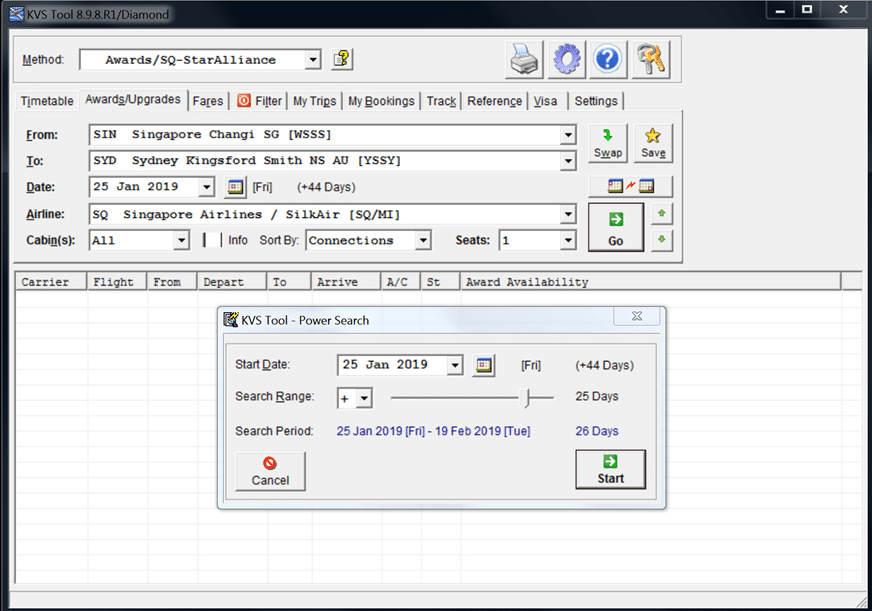
Task: Click the Search Period date range text
Action: [x=434, y=431]
